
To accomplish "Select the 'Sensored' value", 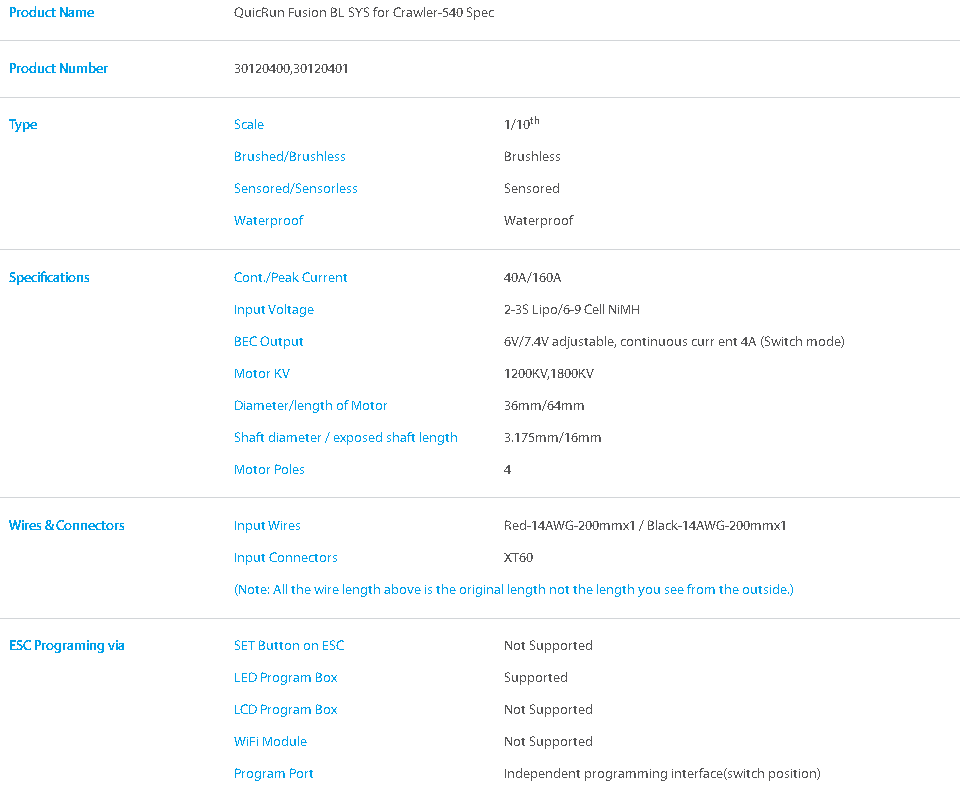I will click(x=531, y=189).
